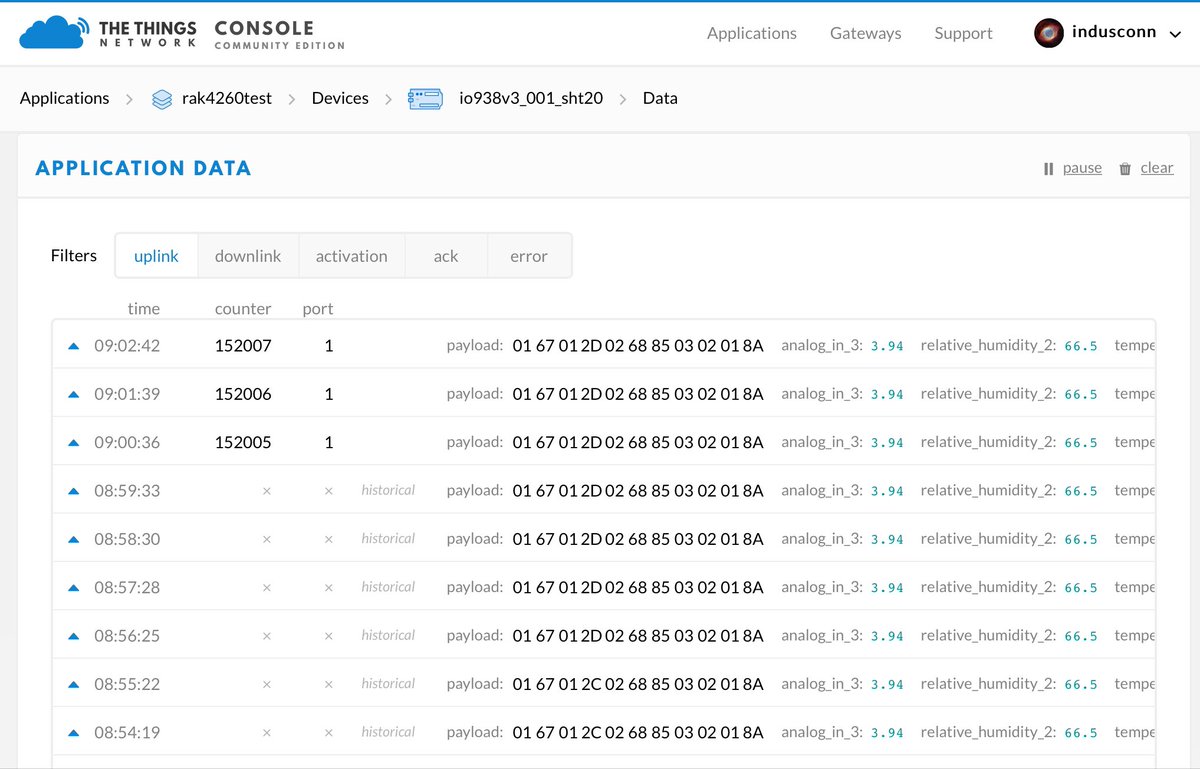Open Support in the top navigation
The width and height of the screenshot is (1200, 769).
pyautogui.click(x=964, y=33)
